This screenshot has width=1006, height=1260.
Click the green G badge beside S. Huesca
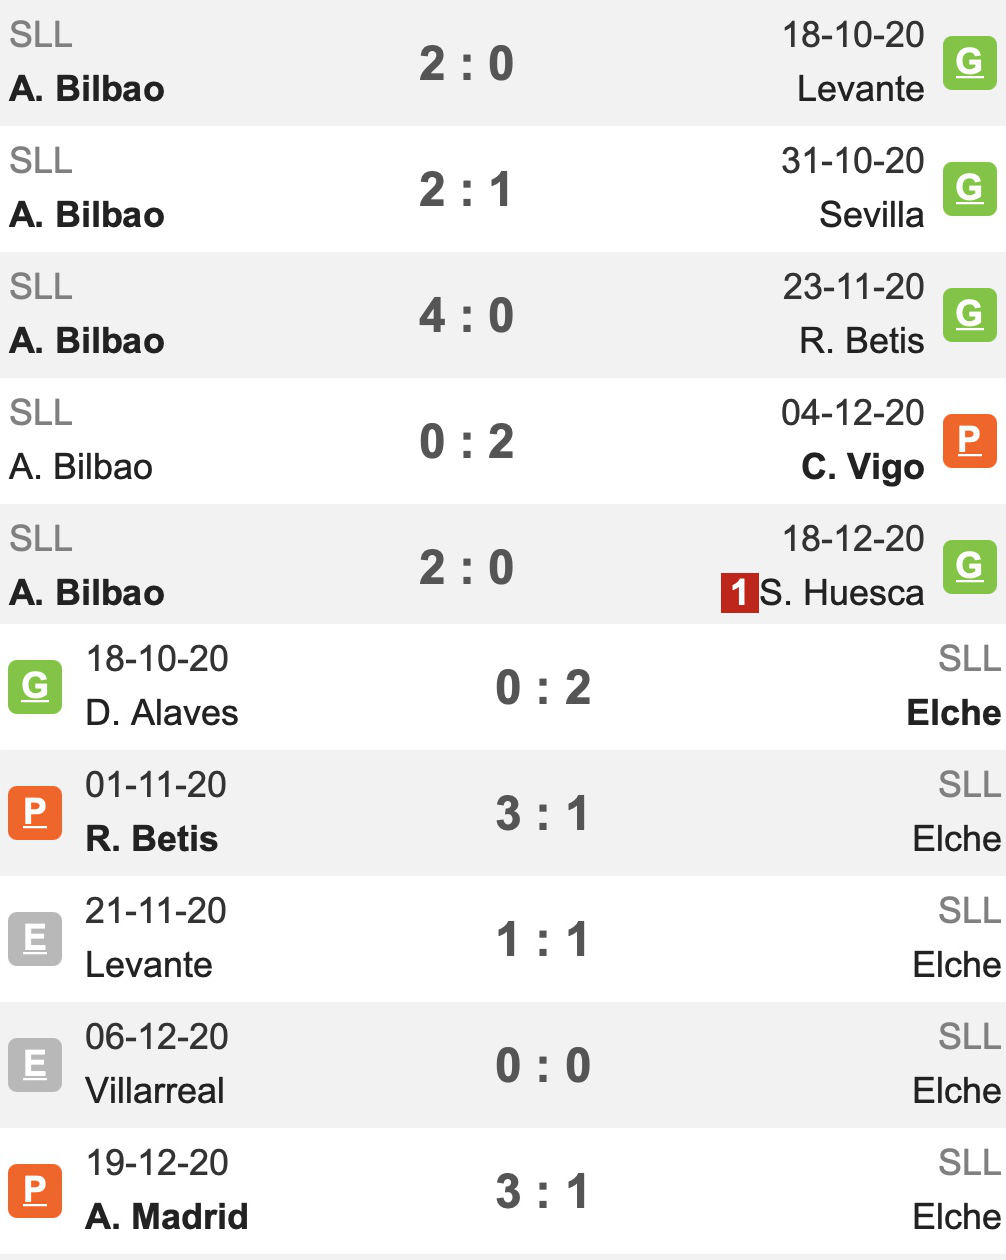(x=970, y=567)
